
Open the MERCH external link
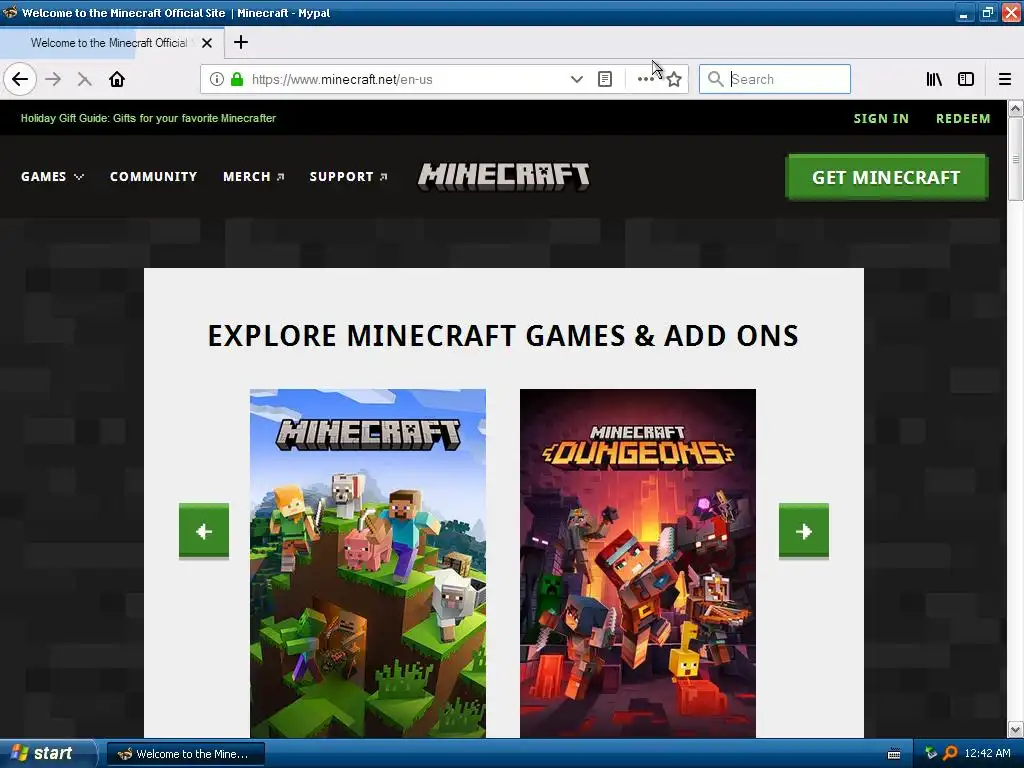coord(253,176)
